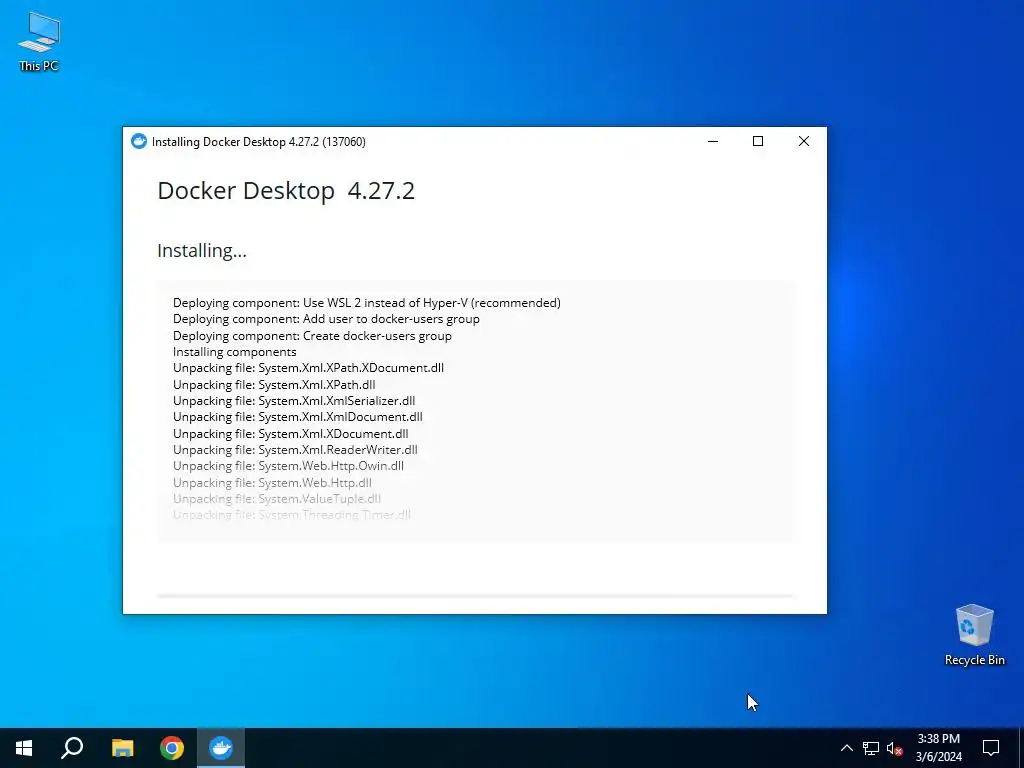
Task: Open the notification center icon
Action: click(x=991, y=748)
